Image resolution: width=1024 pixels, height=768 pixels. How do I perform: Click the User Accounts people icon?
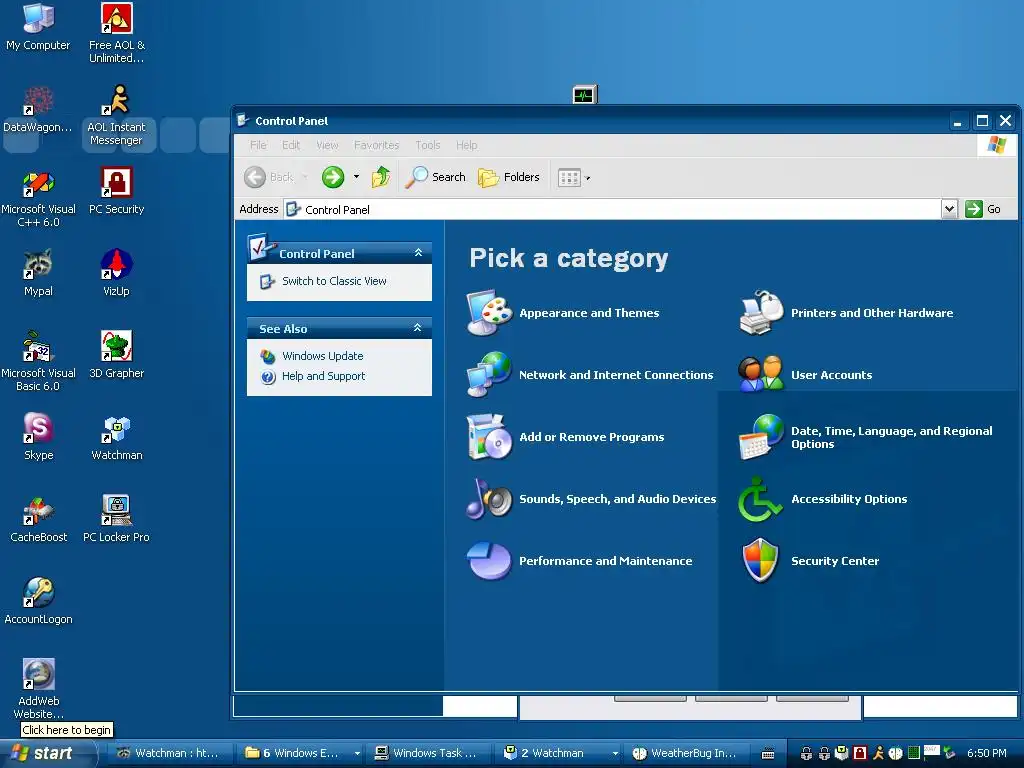pyautogui.click(x=761, y=374)
